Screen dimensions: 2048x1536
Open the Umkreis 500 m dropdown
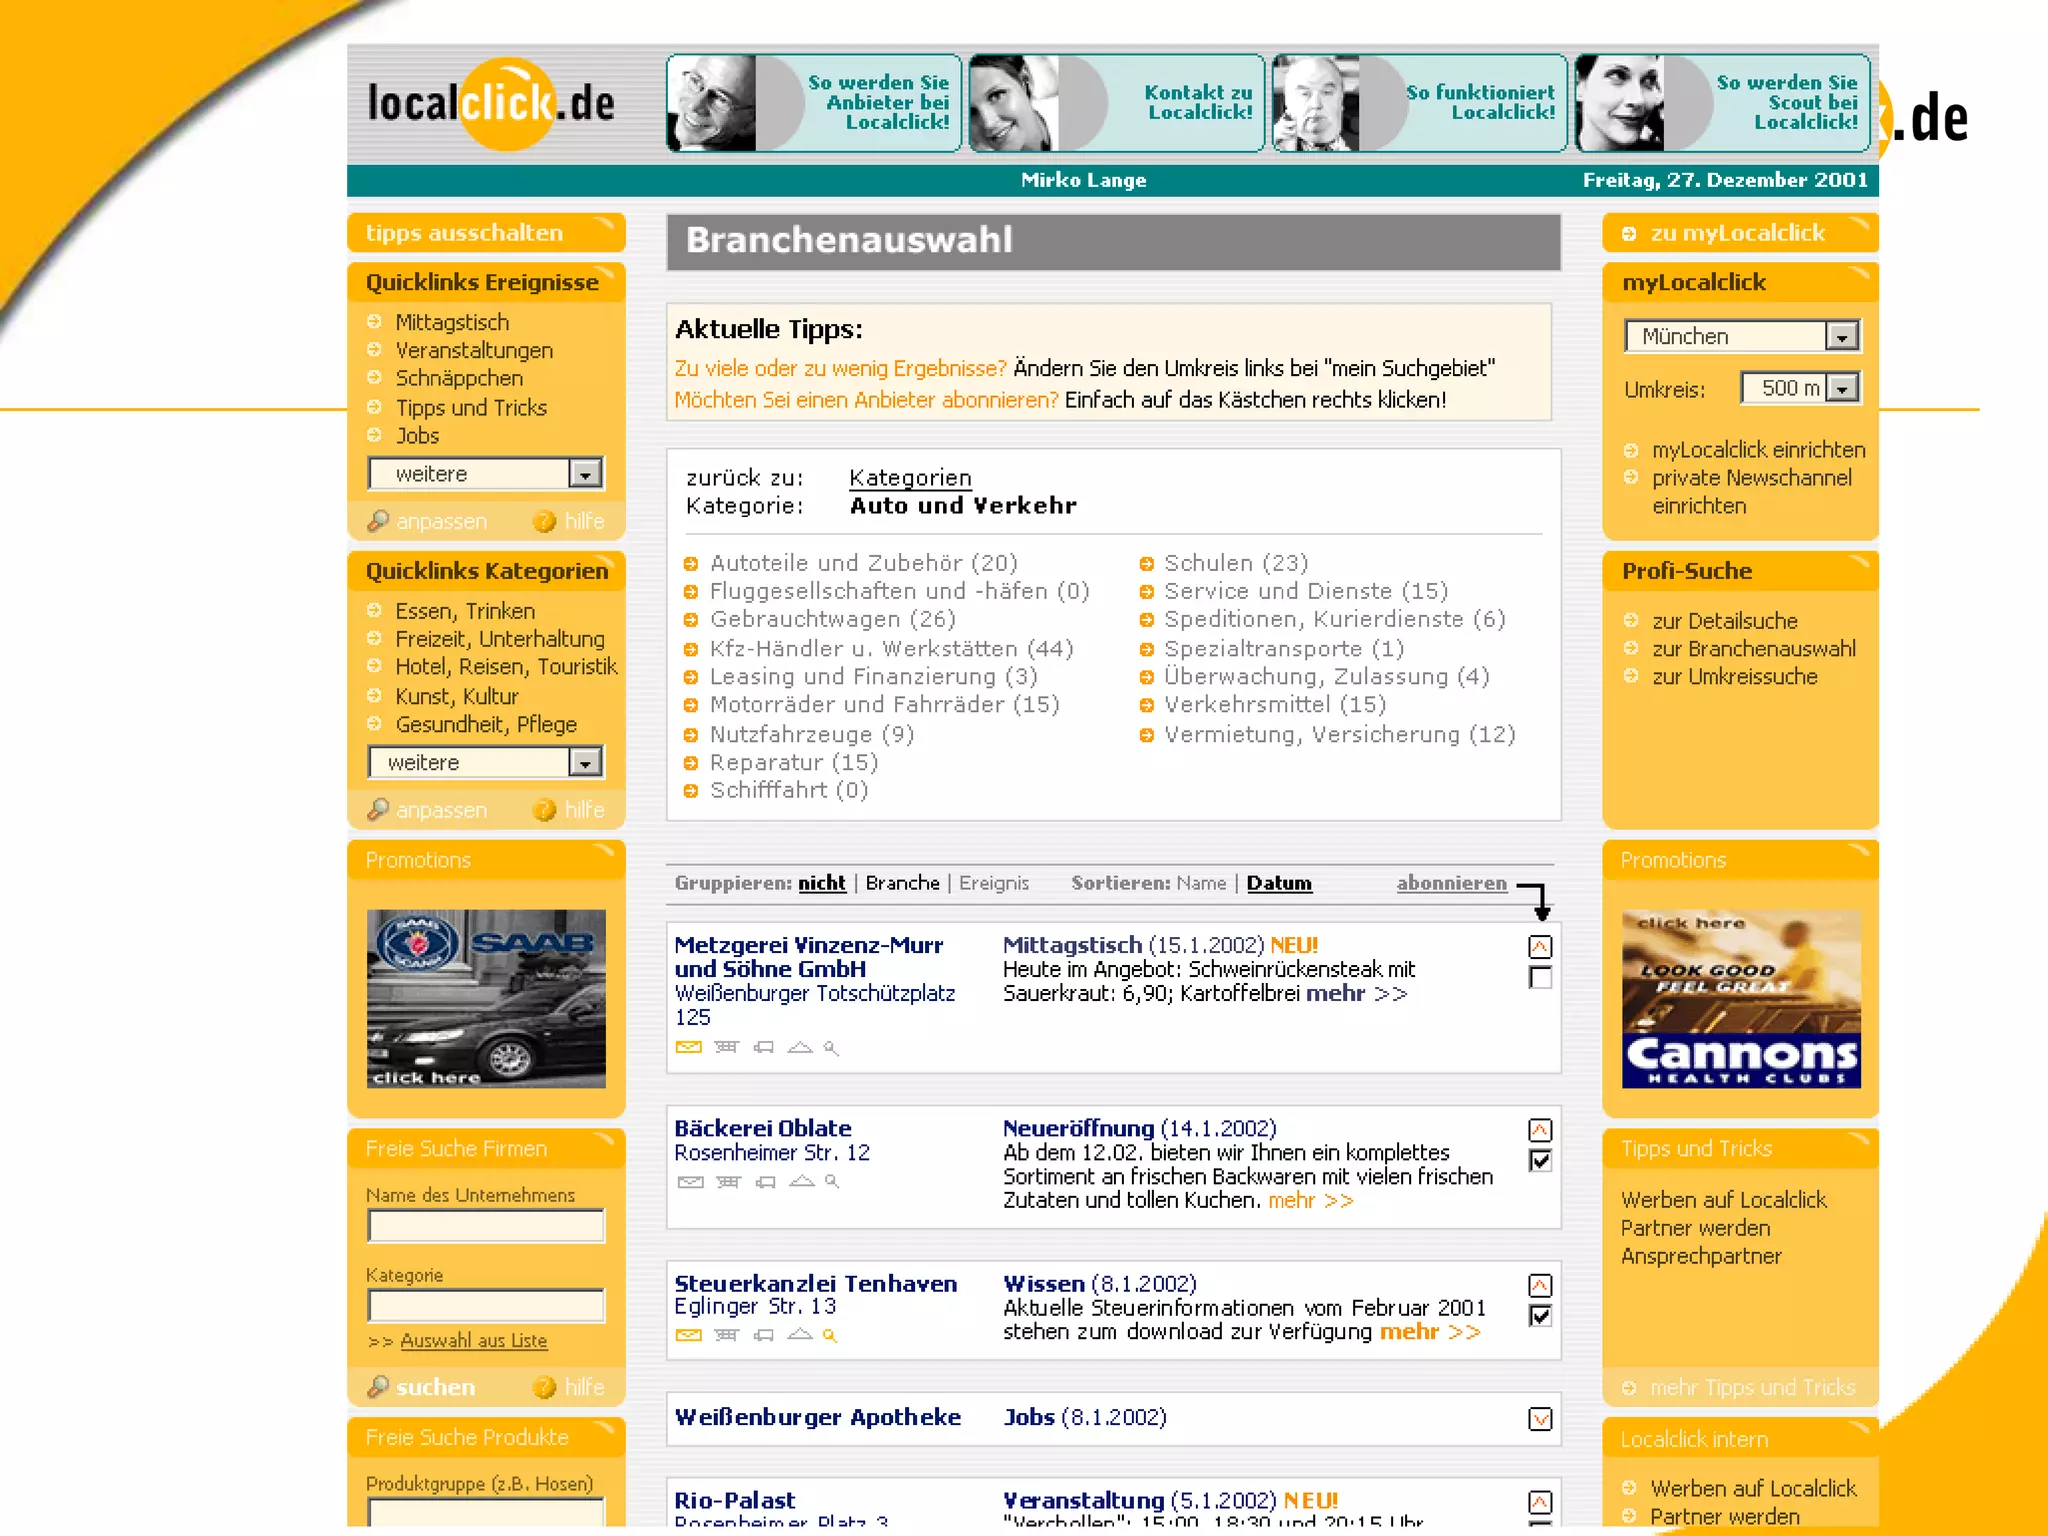coord(1843,388)
